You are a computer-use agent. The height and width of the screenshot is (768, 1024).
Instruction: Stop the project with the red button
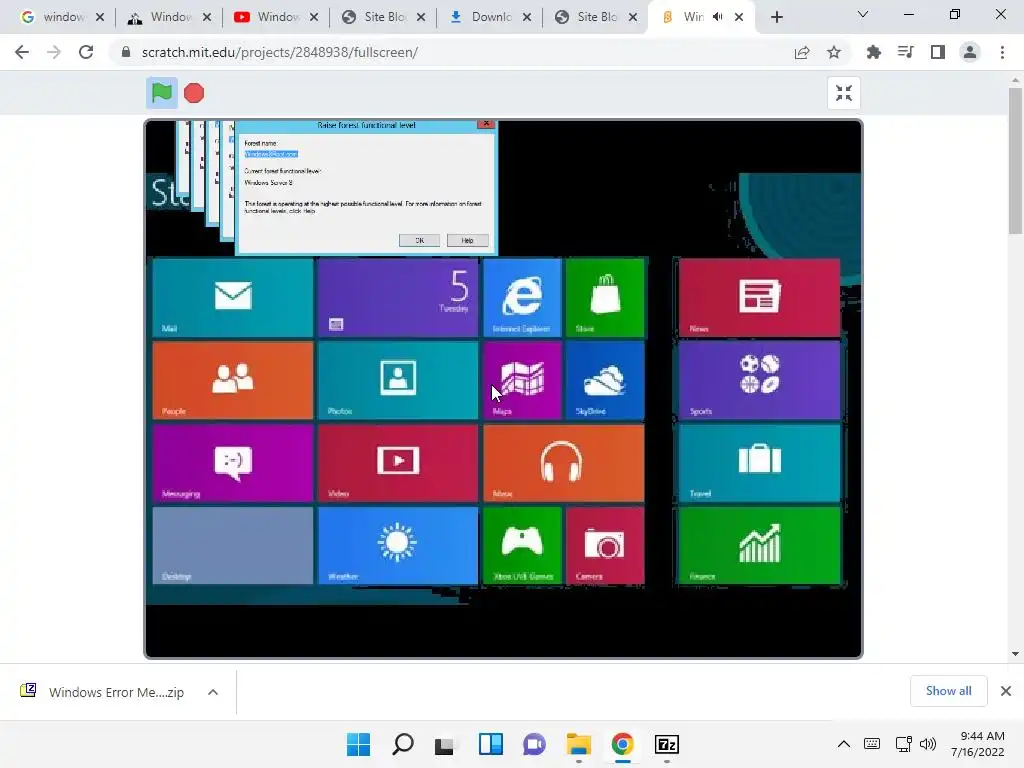[194, 93]
